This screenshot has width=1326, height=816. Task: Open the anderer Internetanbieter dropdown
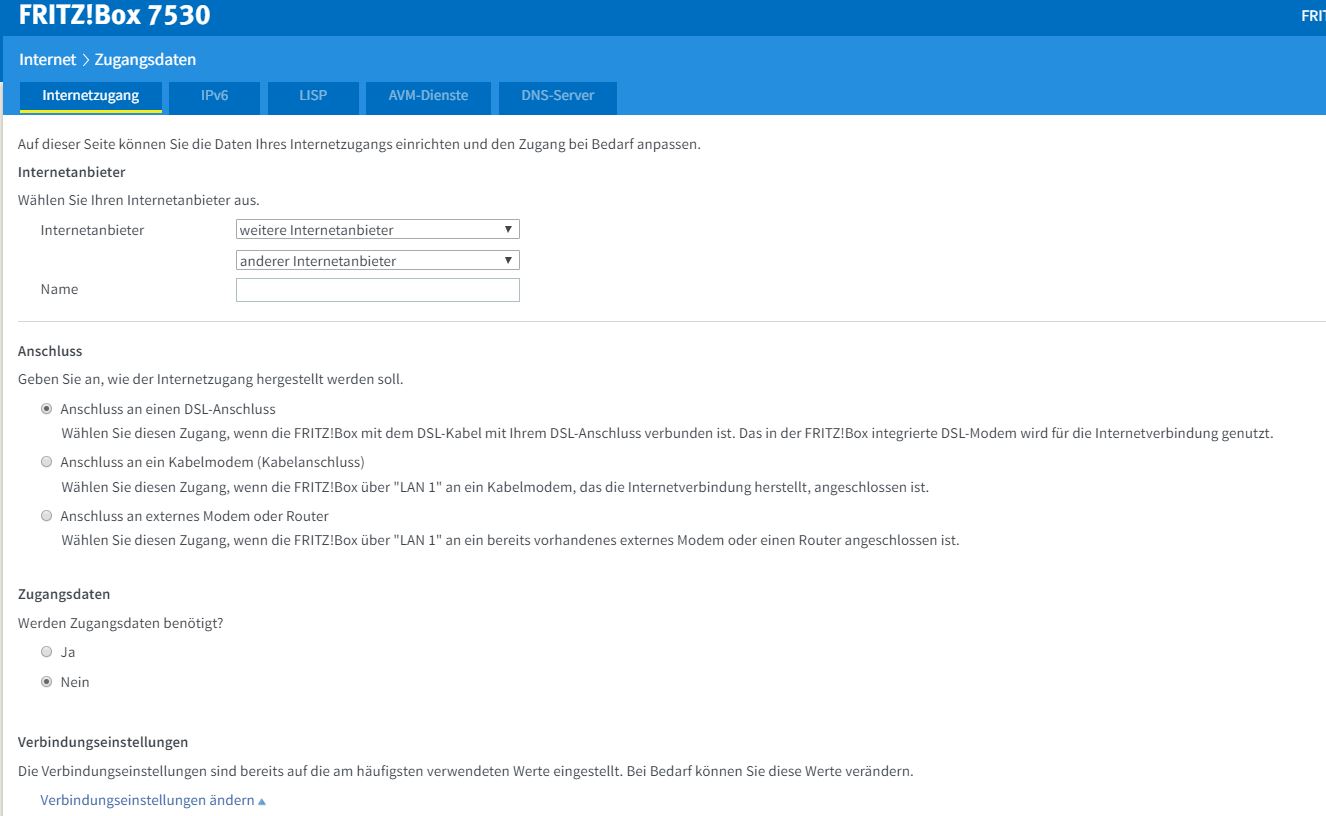(x=378, y=261)
